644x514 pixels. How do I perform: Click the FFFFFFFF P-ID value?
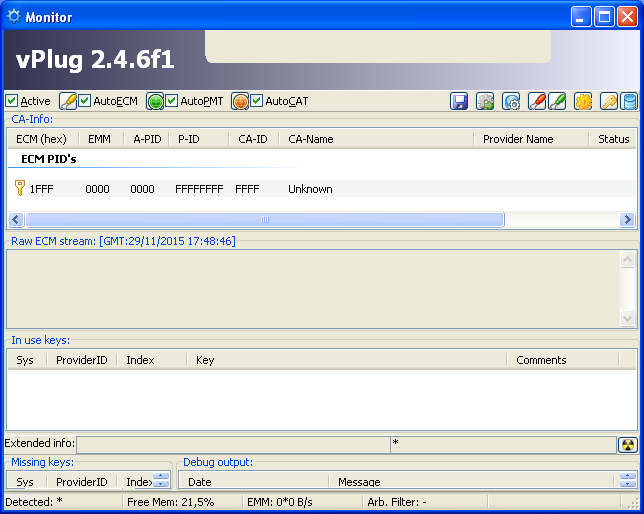(x=199, y=189)
